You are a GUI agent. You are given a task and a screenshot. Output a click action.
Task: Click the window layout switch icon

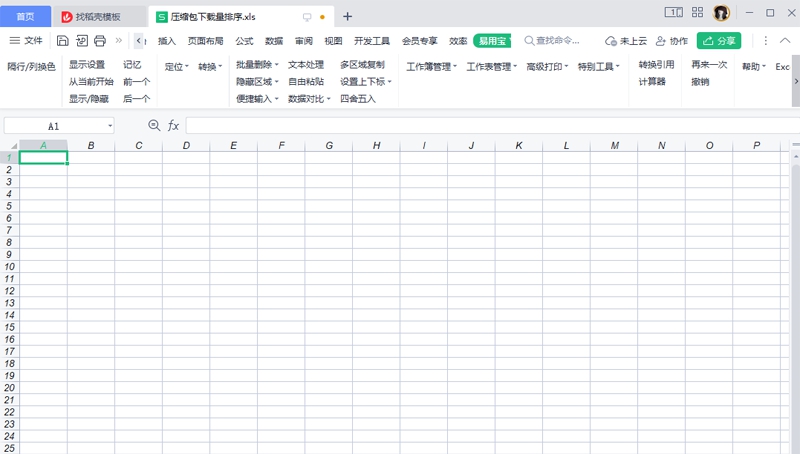[673, 12]
